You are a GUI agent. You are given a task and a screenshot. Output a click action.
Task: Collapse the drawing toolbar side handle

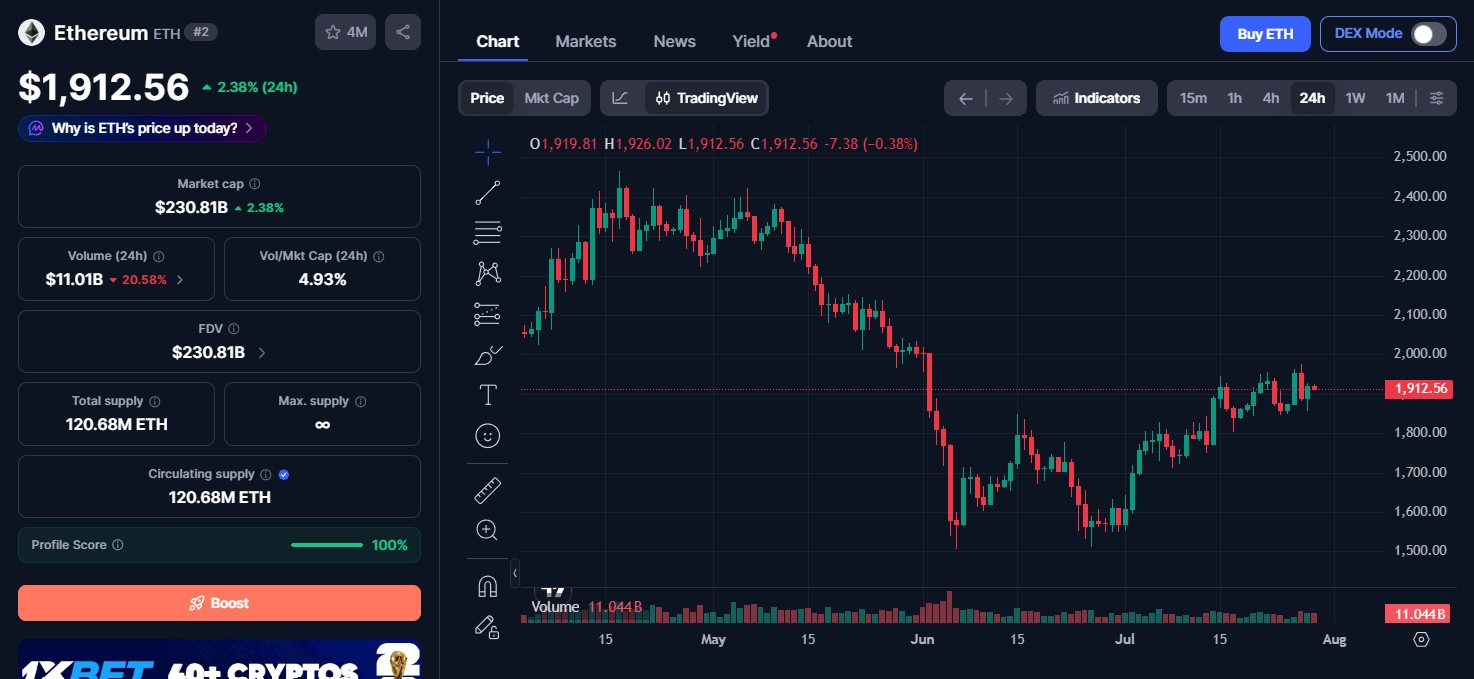point(515,573)
